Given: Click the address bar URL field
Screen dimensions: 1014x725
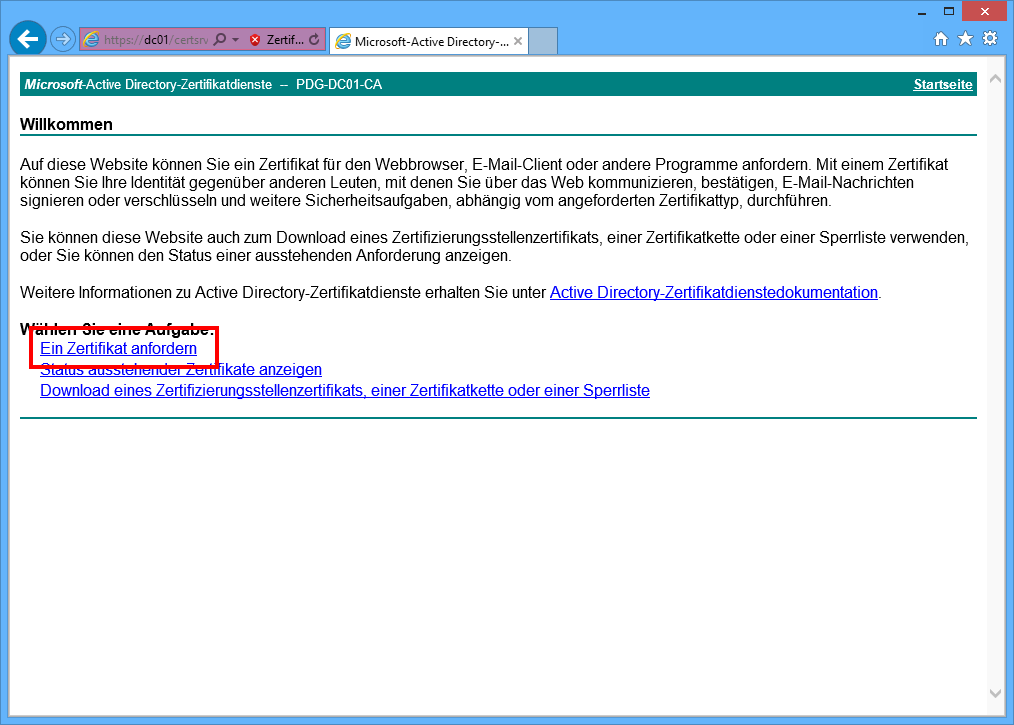Looking at the screenshot, I should (x=155, y=40).
